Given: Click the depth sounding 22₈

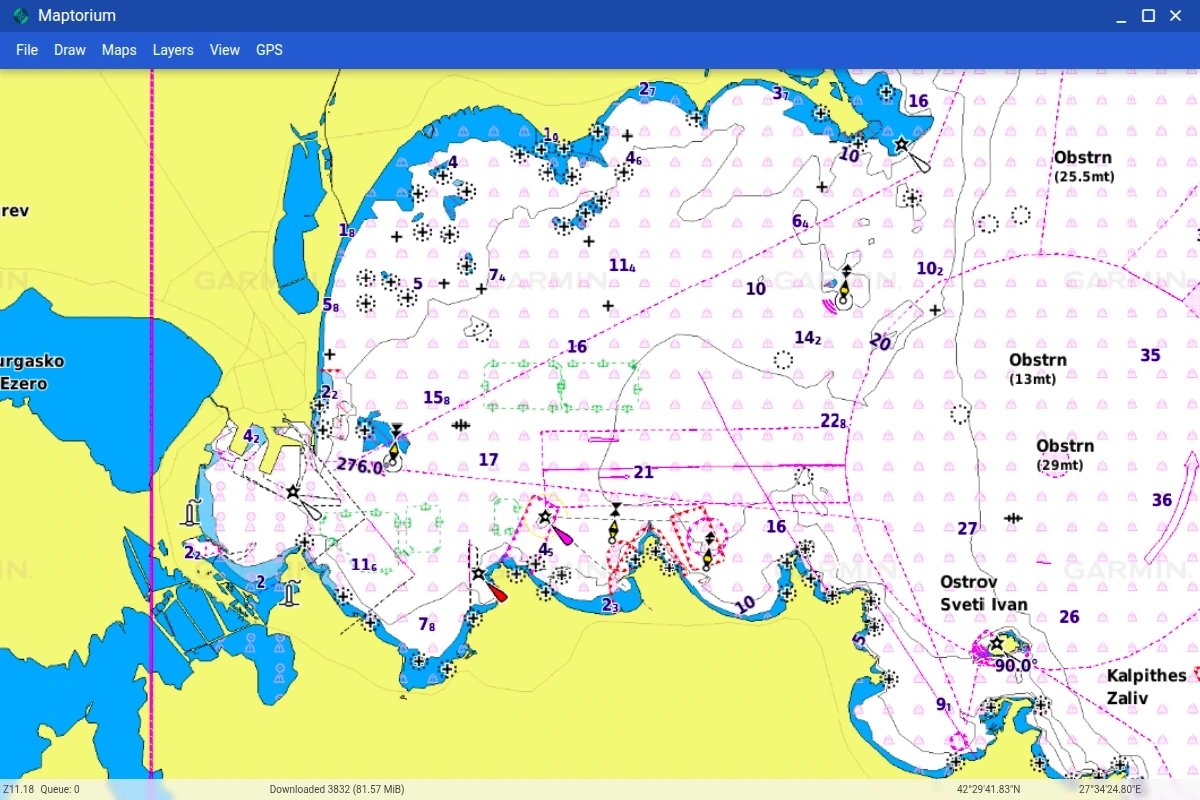Looking at the screenshot, I should click(x=833, y=422).
